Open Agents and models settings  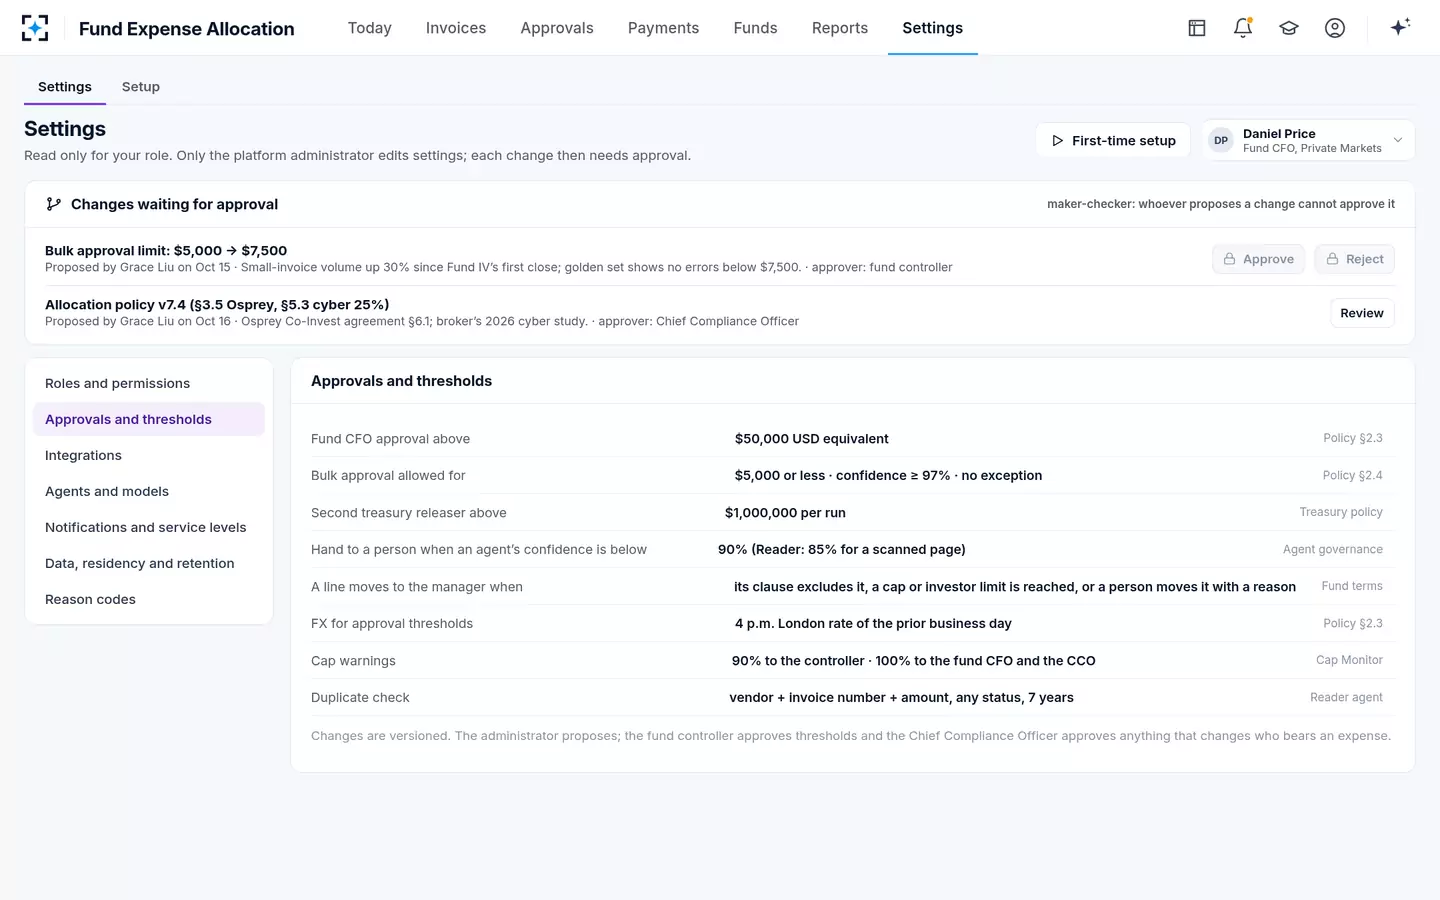click(x=149, y=492)
